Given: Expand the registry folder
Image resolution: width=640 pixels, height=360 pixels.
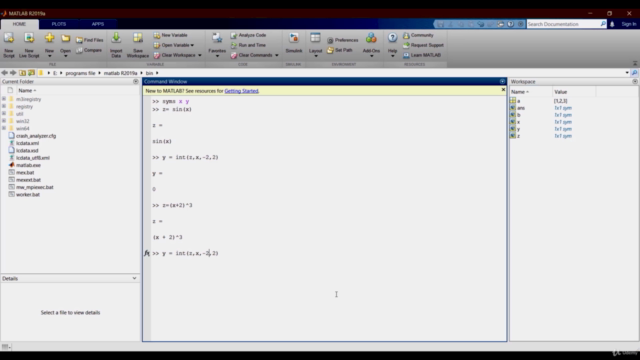Looking at the screenshot, I should pyautogui.click(x=4, y=106).
